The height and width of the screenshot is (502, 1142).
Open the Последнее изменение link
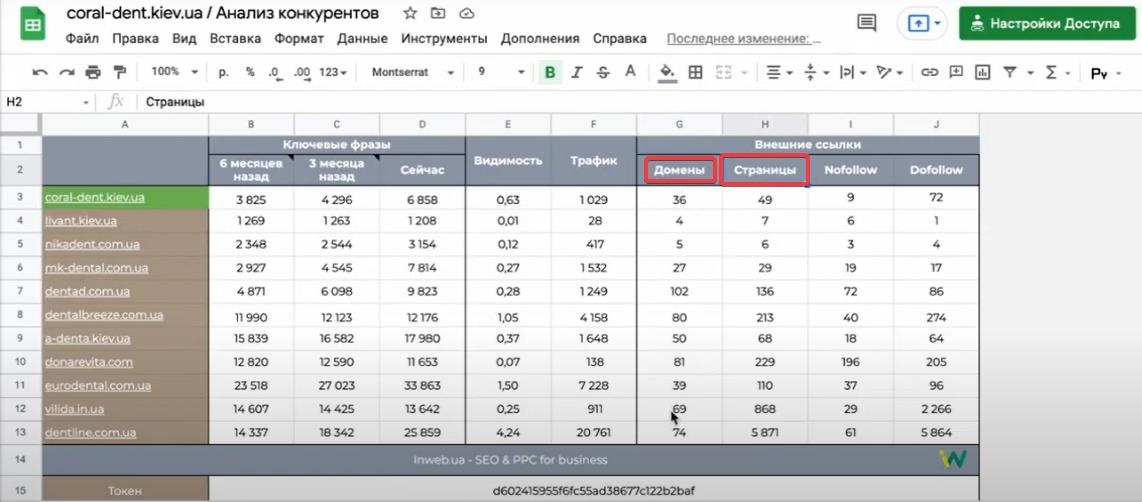tap(744, 39)
